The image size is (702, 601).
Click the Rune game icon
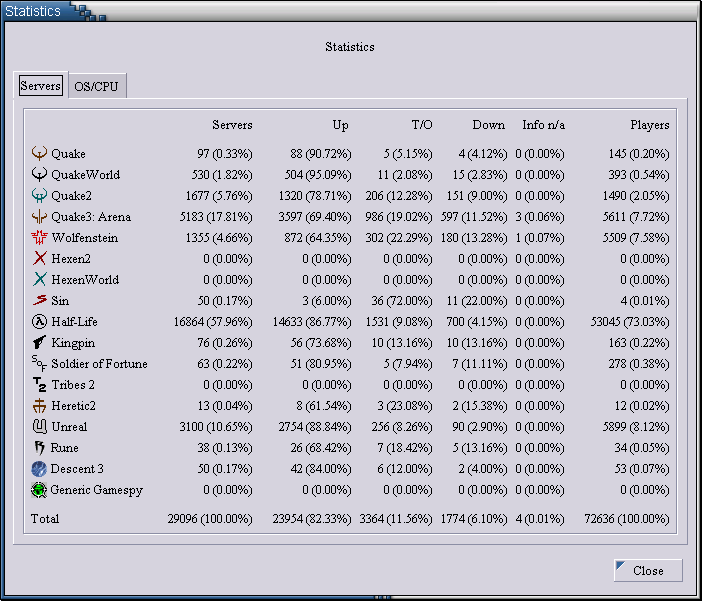(x=39, y=447)
